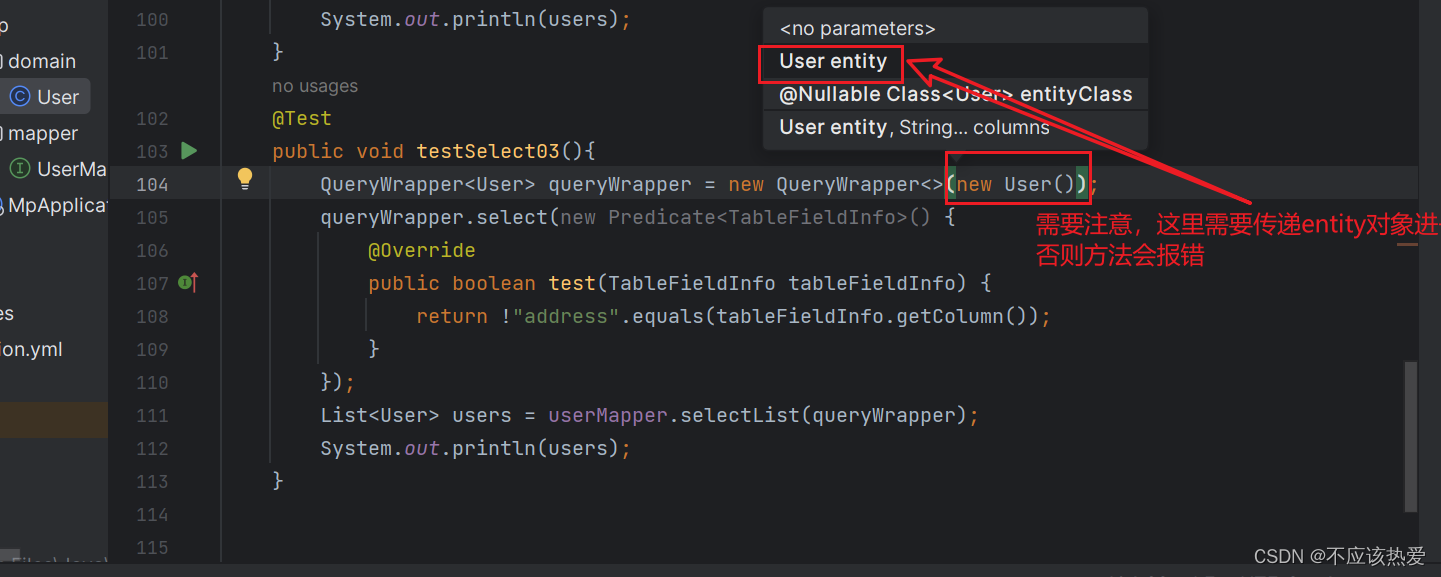Choose "@Nullable Class<User> entityClass" popup row
Screen dimensions: 1441x577
(x=955, y=94)
